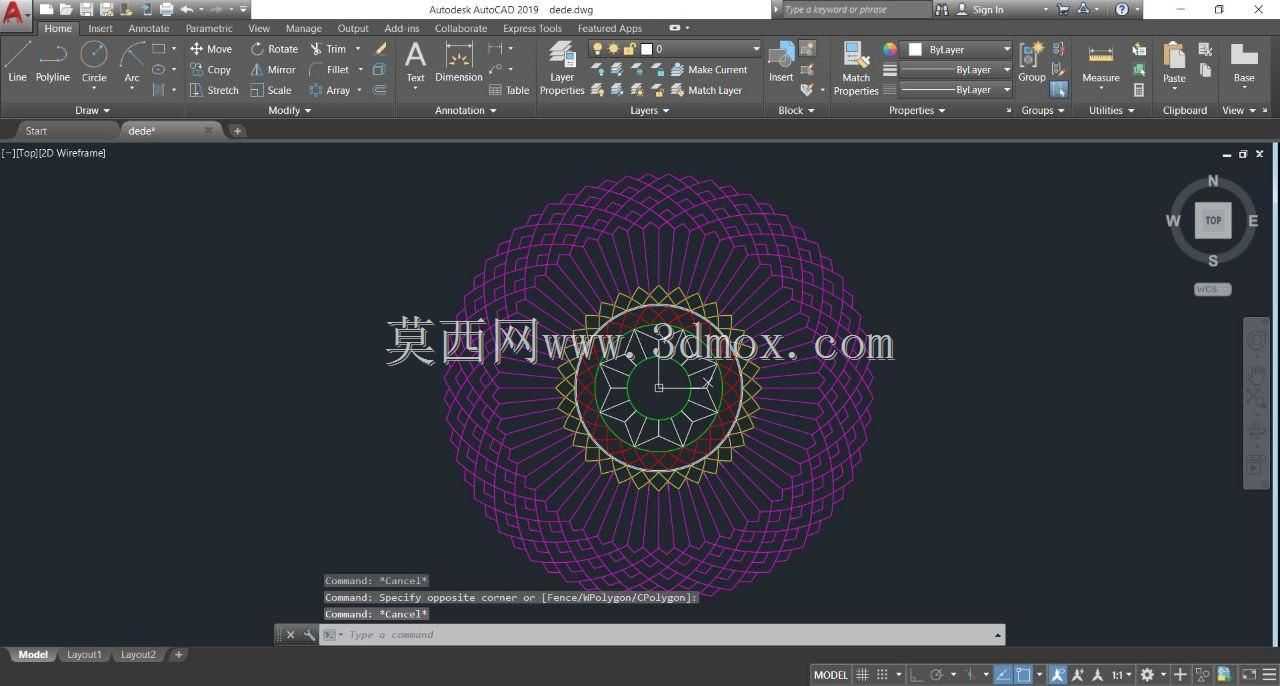Expand the Layers panel
The height and width of the screenshot is (686, 1280).
649,110
